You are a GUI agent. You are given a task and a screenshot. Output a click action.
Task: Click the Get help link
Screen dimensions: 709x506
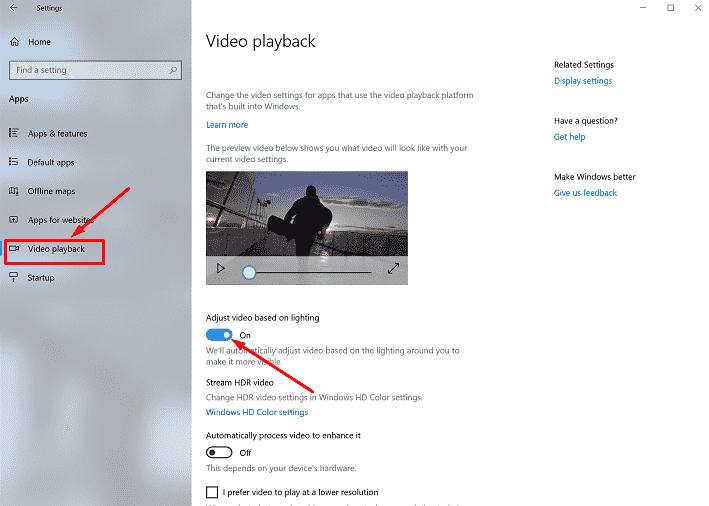click(569, 137)
